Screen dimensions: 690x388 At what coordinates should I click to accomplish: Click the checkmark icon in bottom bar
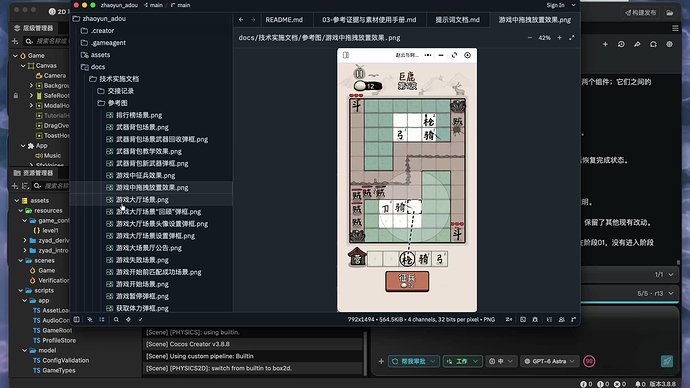pyautogui.click(x=140, y=319)
